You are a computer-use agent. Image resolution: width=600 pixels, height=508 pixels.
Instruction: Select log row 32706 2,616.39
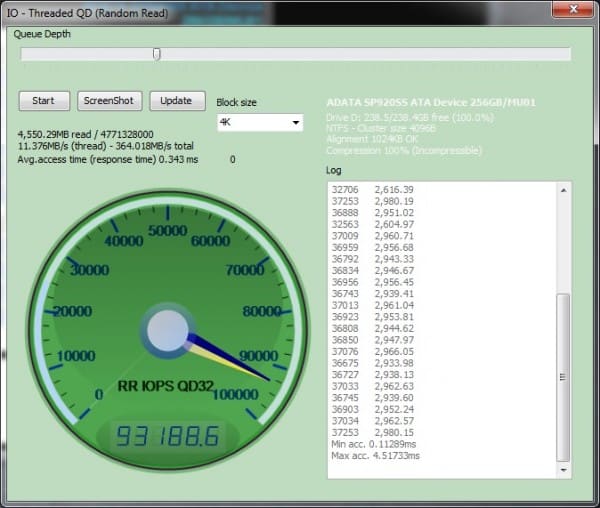[x=372, y=190]
